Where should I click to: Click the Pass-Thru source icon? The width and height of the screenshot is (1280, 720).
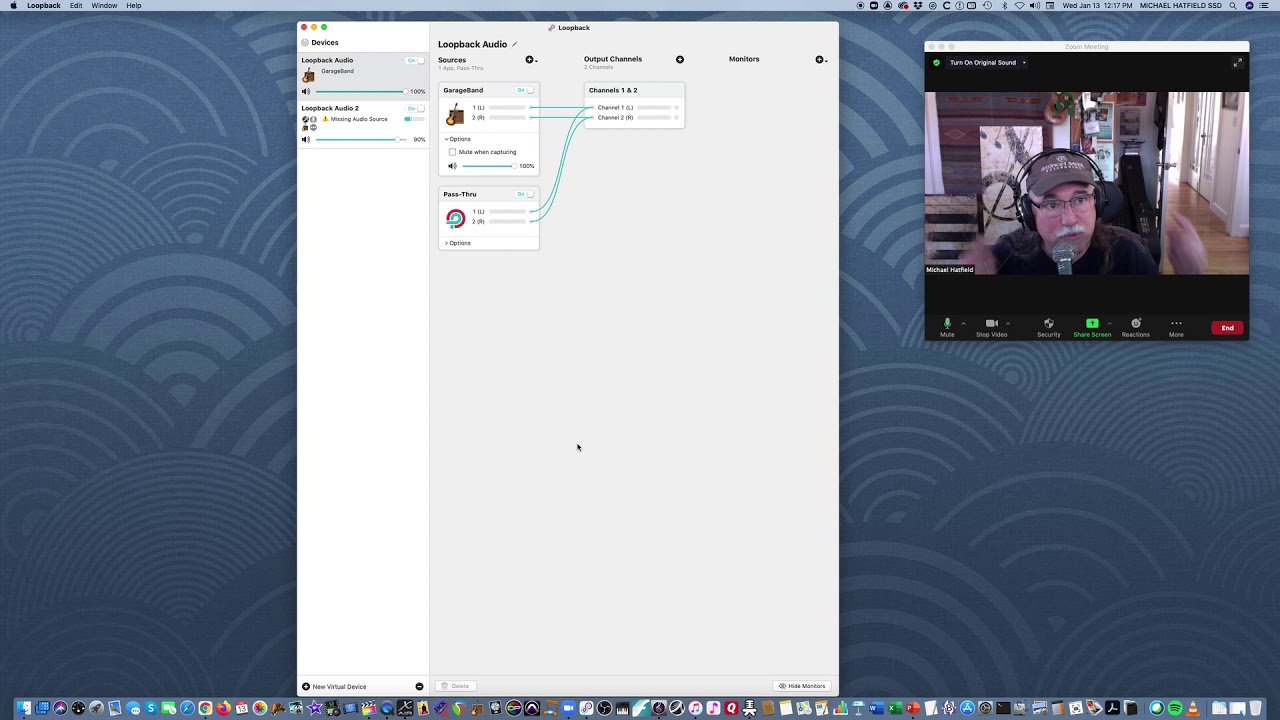(455, 218)
